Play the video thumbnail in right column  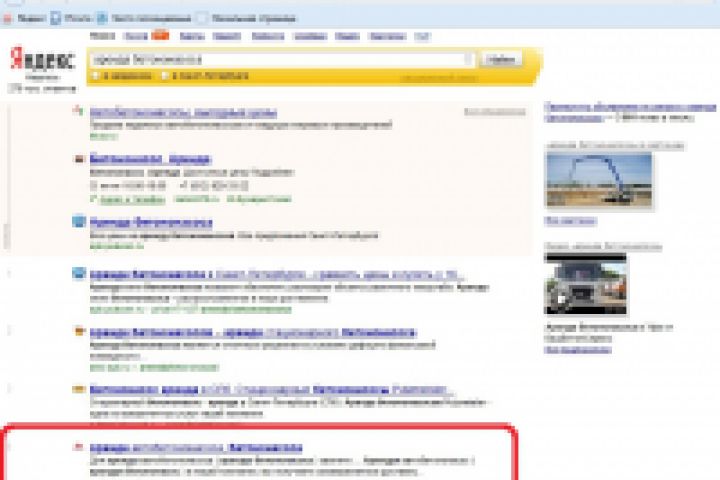[585, 284]
